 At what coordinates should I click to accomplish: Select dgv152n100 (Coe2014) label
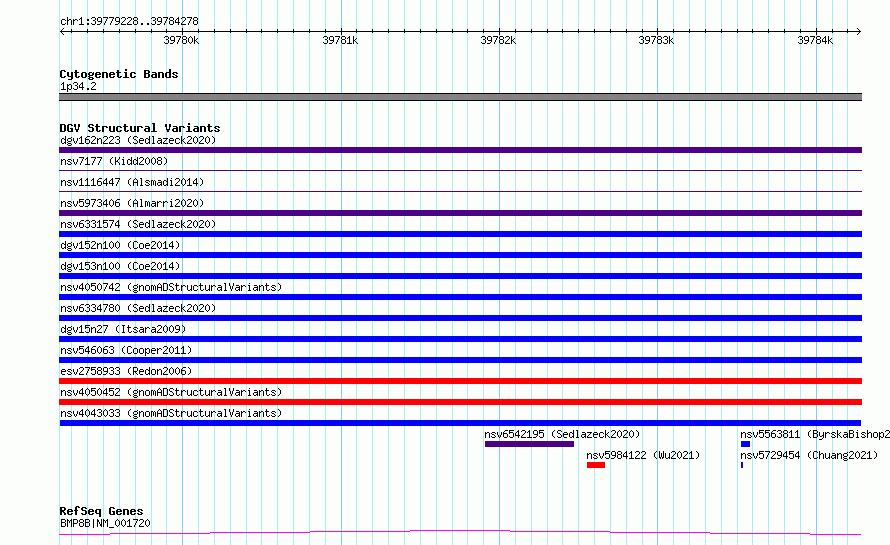(x=120, y=245)
